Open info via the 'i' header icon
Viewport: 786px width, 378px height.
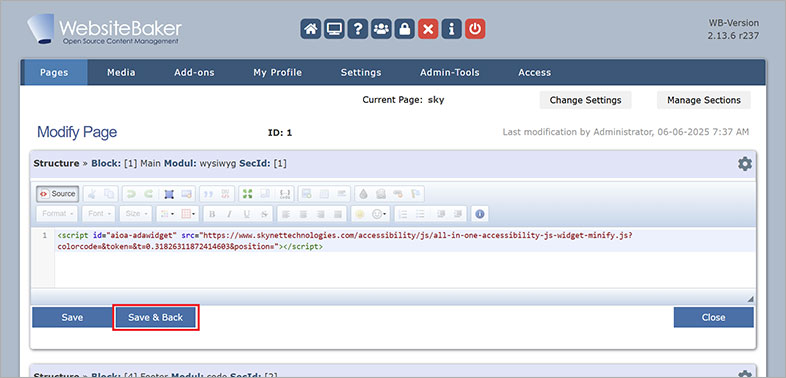[451, 29]
